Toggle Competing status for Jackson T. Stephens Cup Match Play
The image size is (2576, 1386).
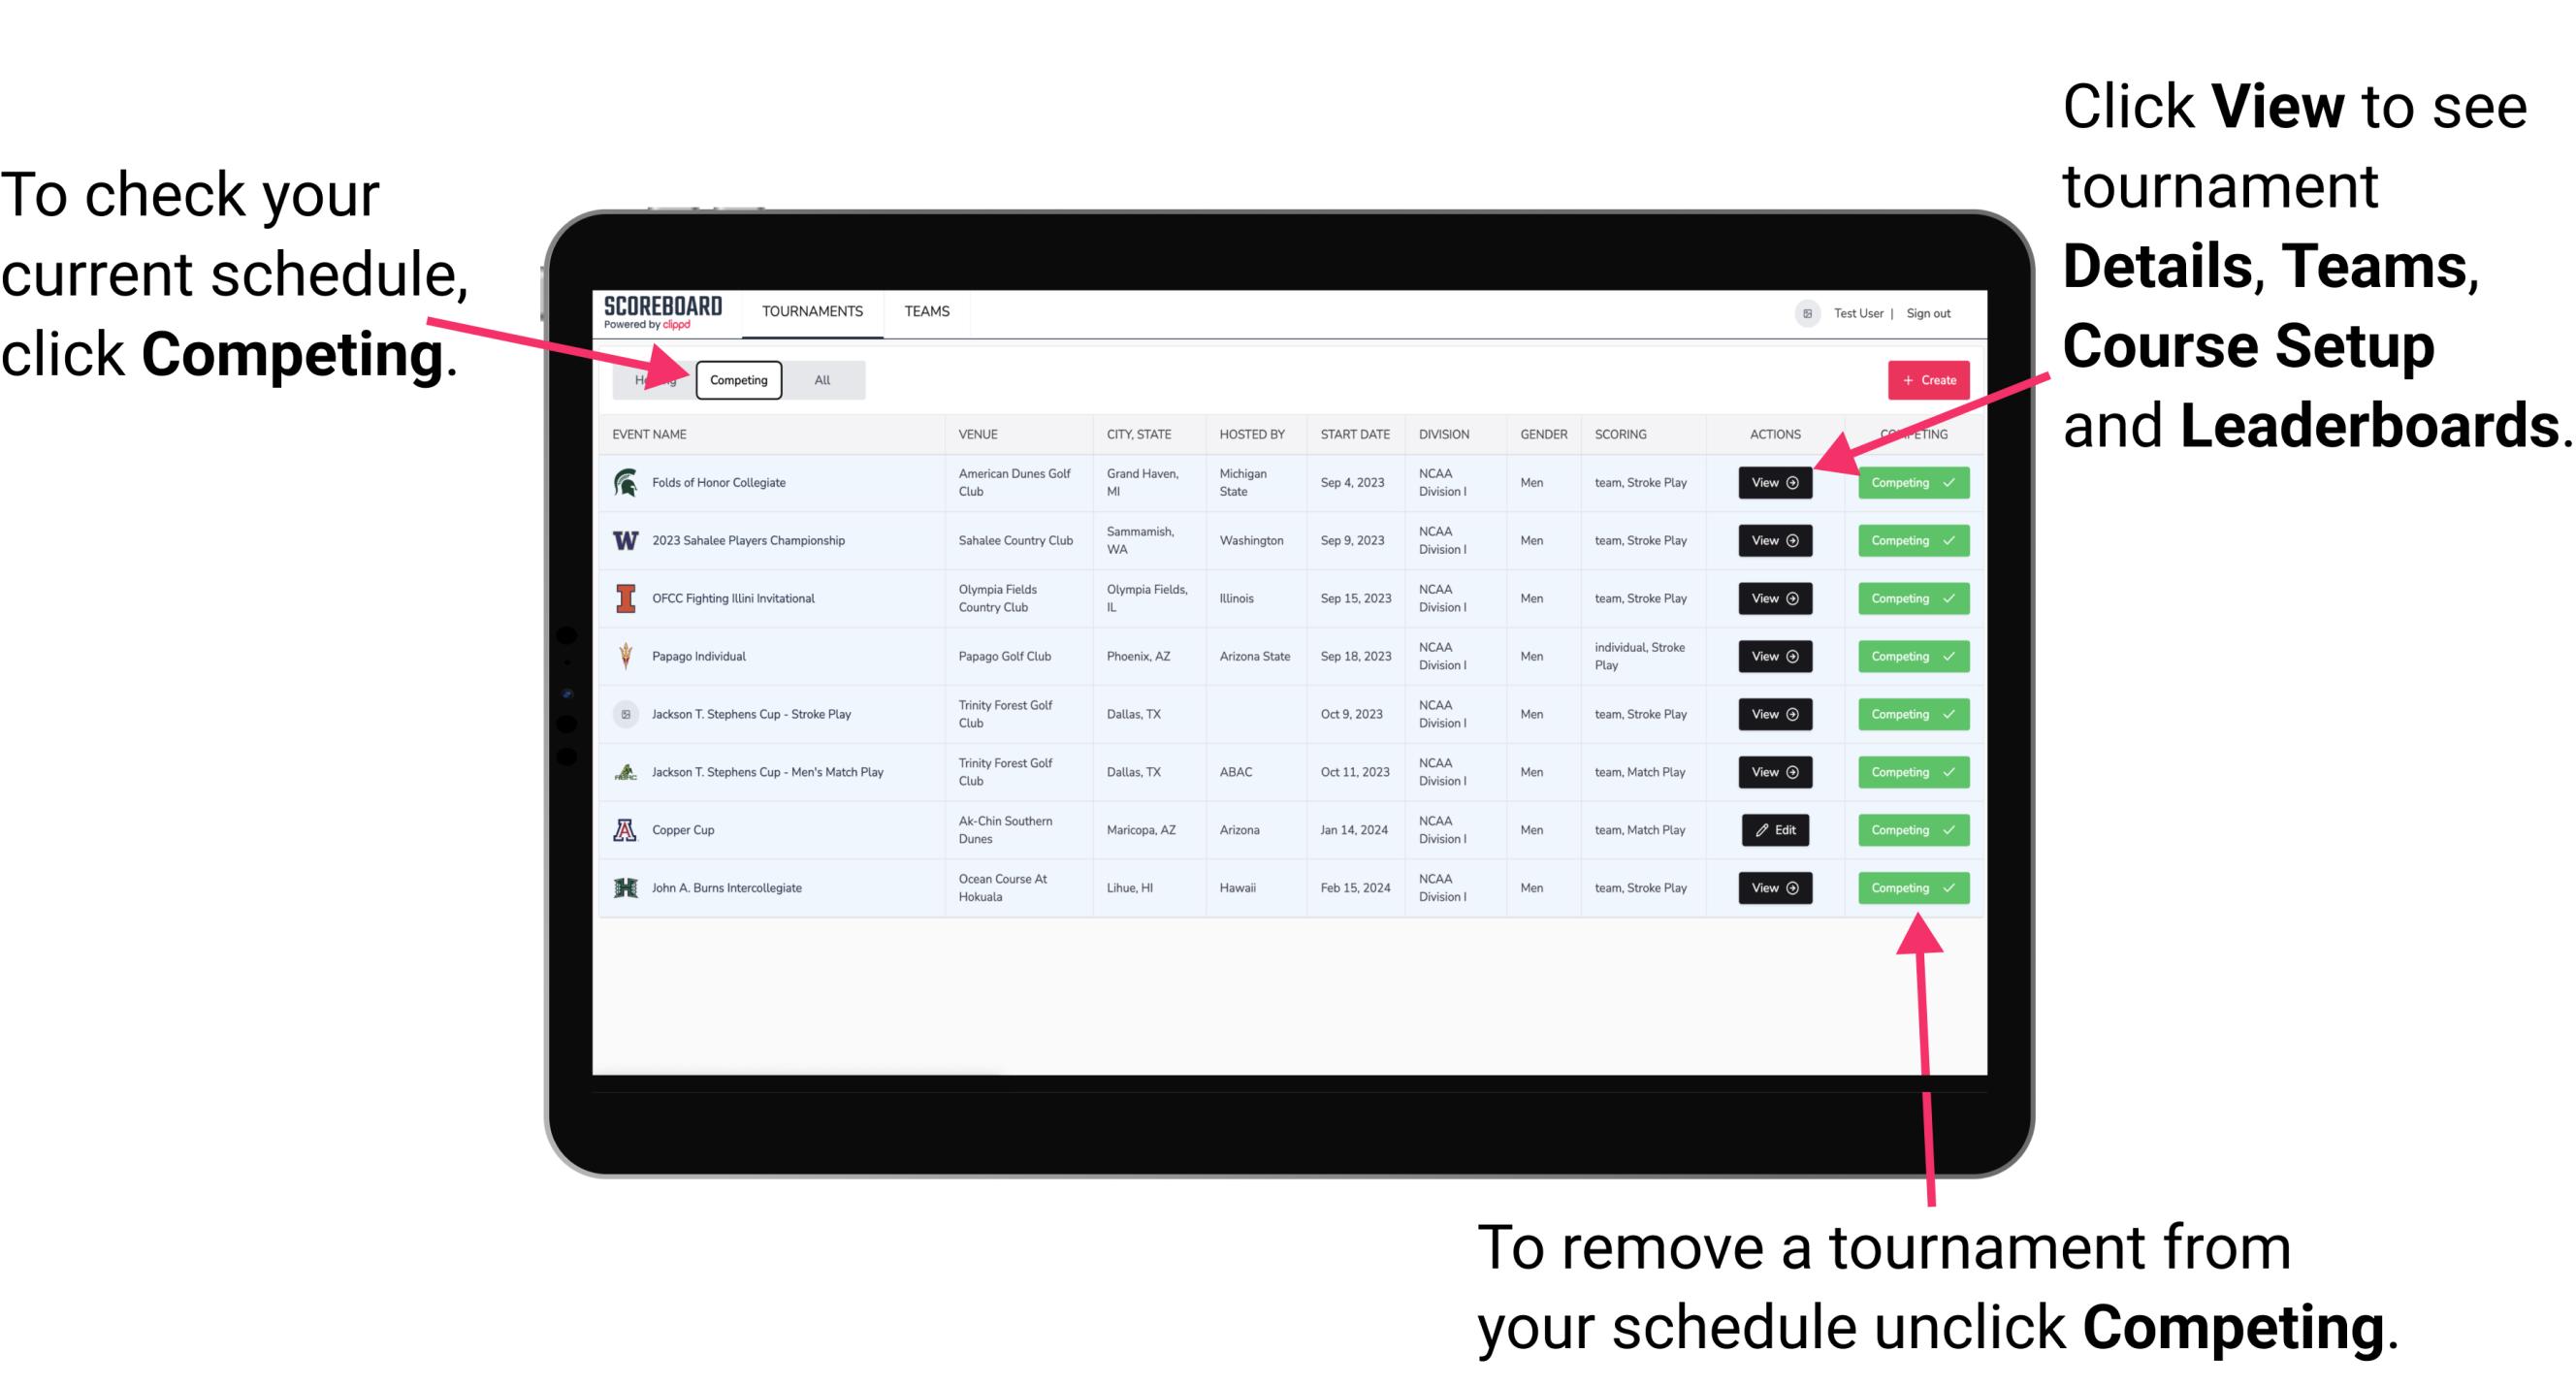(x=1906, y=773)
